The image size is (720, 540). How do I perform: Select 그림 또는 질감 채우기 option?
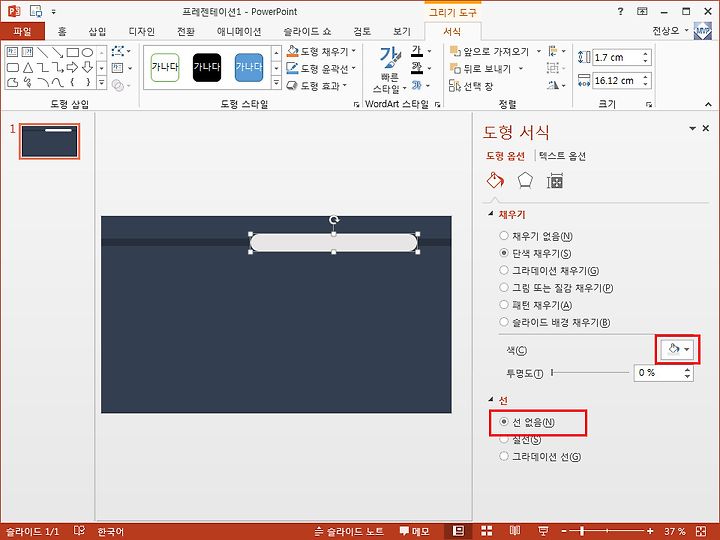504,287
